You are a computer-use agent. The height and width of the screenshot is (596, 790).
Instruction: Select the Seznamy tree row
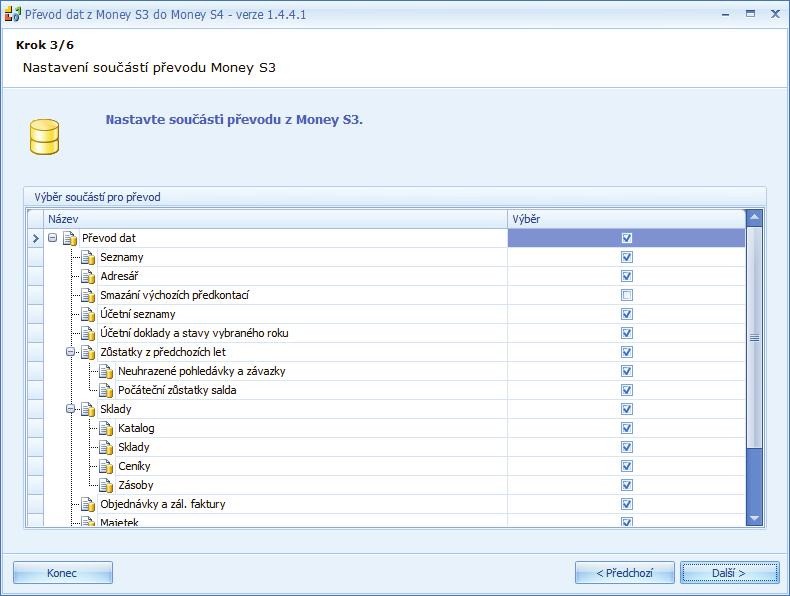click(x=386, y=257)
